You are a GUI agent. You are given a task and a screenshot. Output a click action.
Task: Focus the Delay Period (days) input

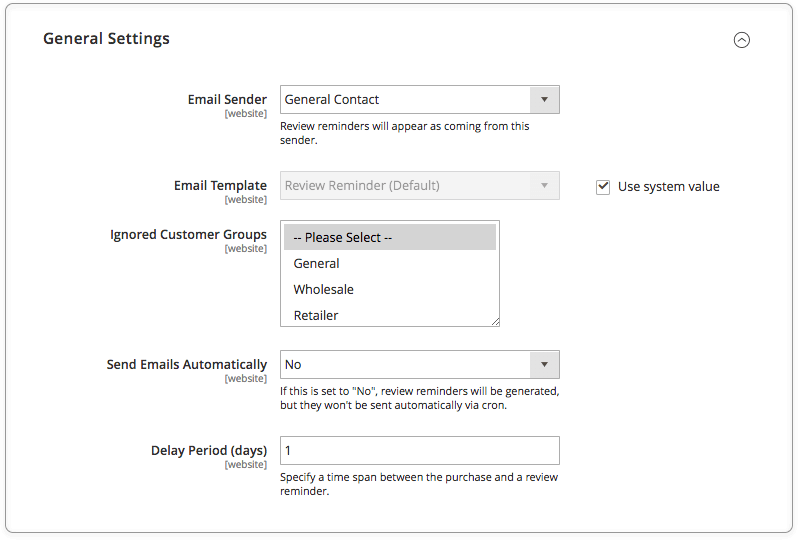coord(419,450)
